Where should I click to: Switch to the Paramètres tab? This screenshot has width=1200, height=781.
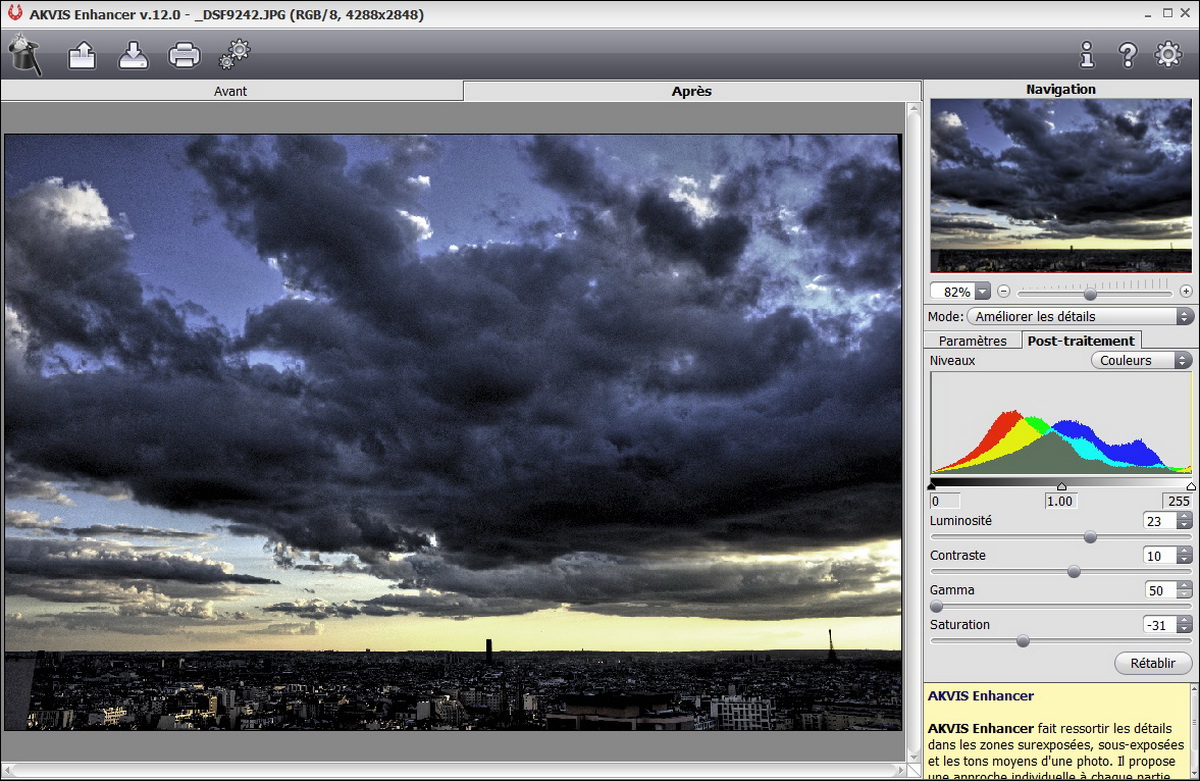click(x=972, y=340)
